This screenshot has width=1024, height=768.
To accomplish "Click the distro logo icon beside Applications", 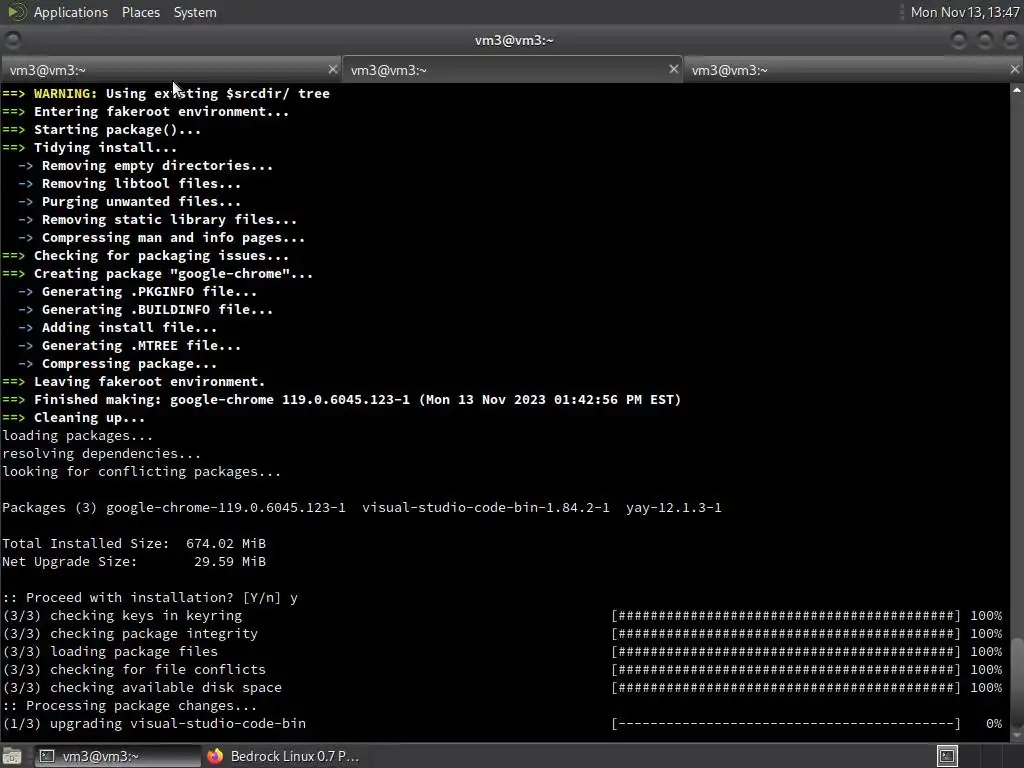I will (x=16, y=12).
